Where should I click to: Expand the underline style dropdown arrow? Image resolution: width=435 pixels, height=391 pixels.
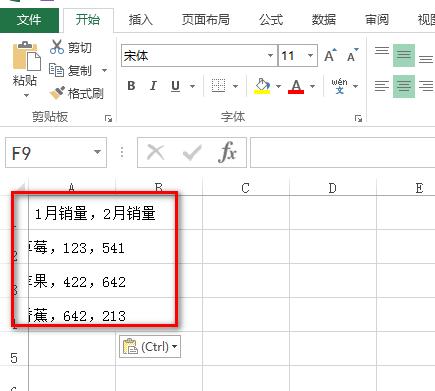tap(192, 86)
